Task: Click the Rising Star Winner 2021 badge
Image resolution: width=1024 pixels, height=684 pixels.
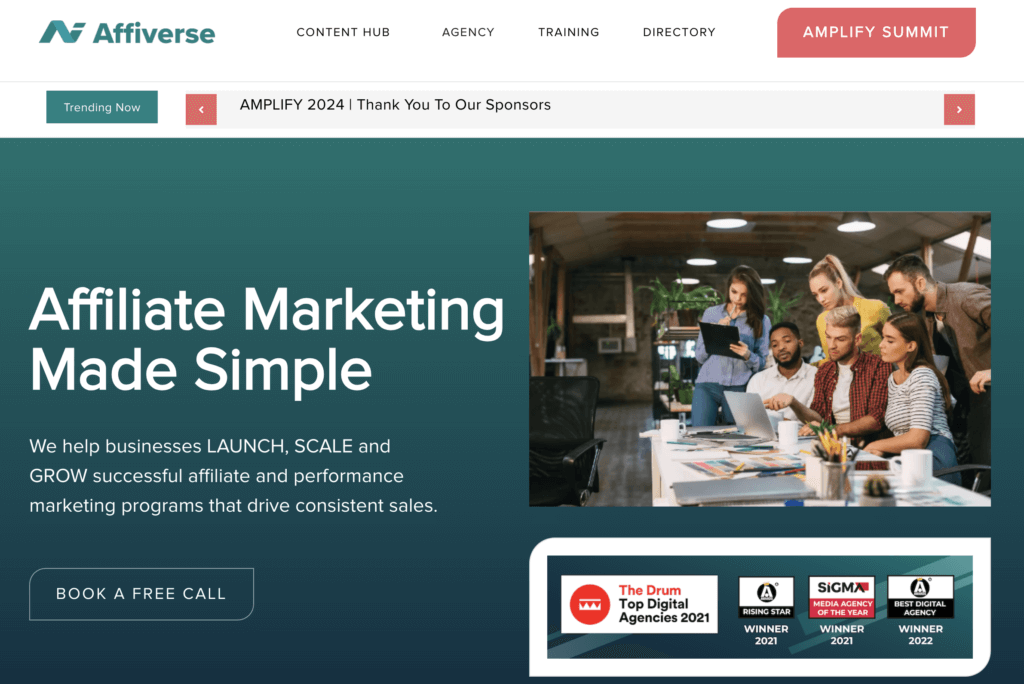Action: tap(766, 611)
